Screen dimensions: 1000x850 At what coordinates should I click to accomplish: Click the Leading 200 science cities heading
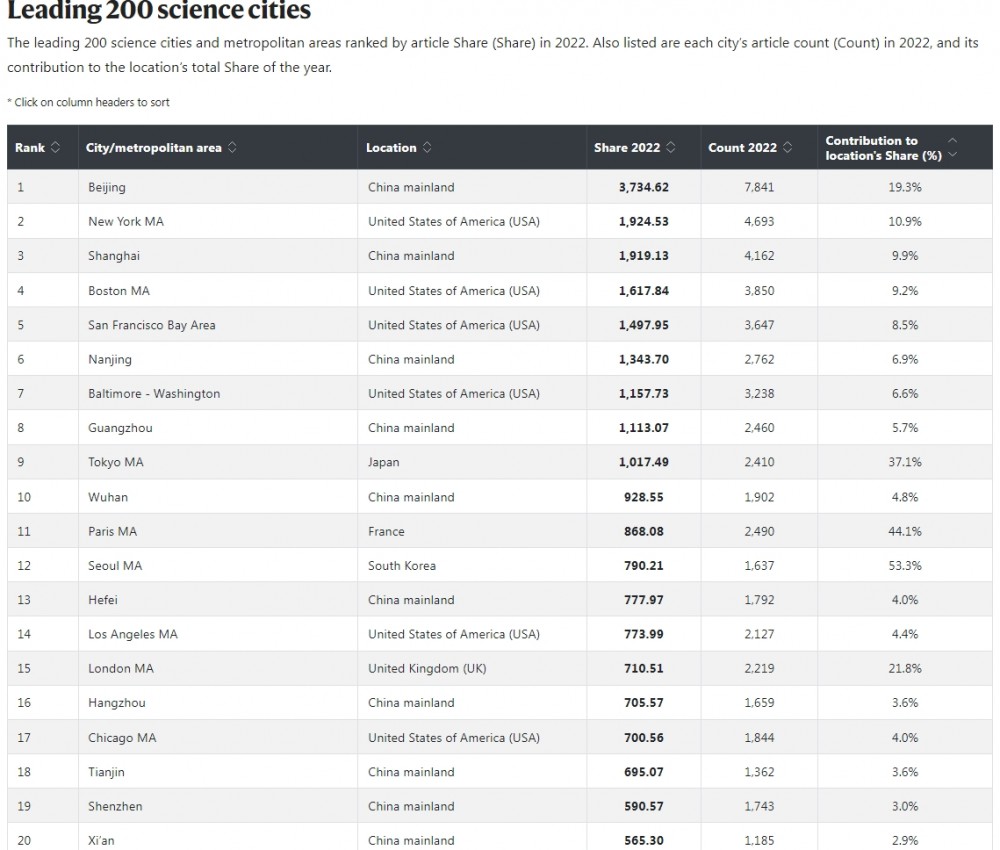tap(159, 12)
